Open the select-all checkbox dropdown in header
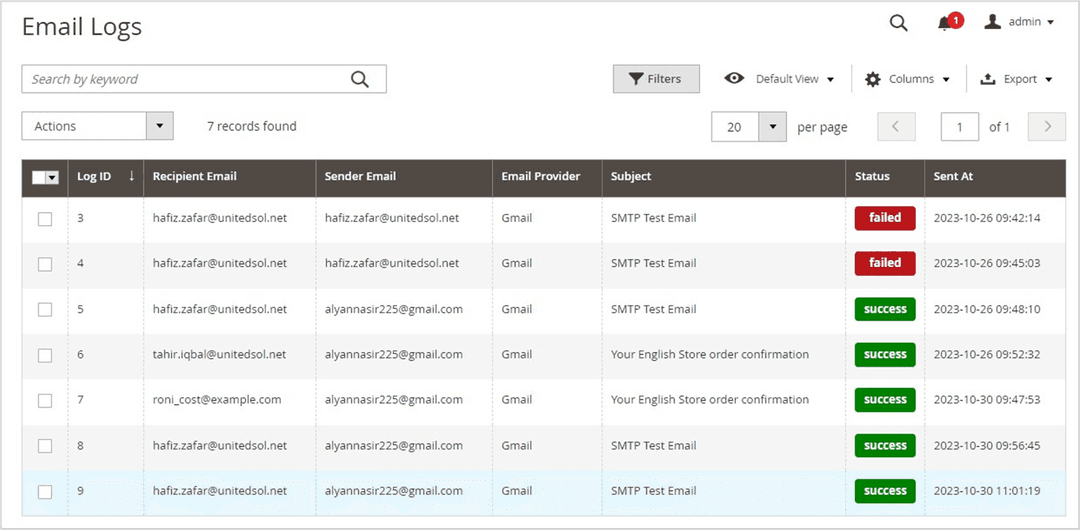This screenshot has width=1080, height=530. point(53,177)
